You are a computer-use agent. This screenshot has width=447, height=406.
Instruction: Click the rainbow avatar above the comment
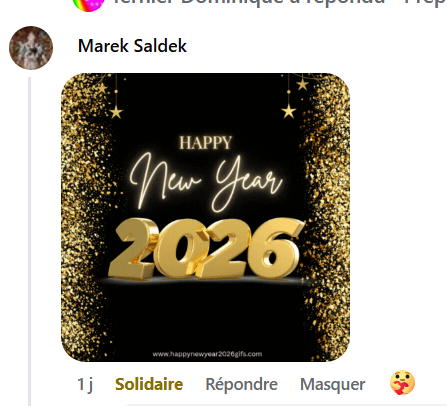point(88,5)
